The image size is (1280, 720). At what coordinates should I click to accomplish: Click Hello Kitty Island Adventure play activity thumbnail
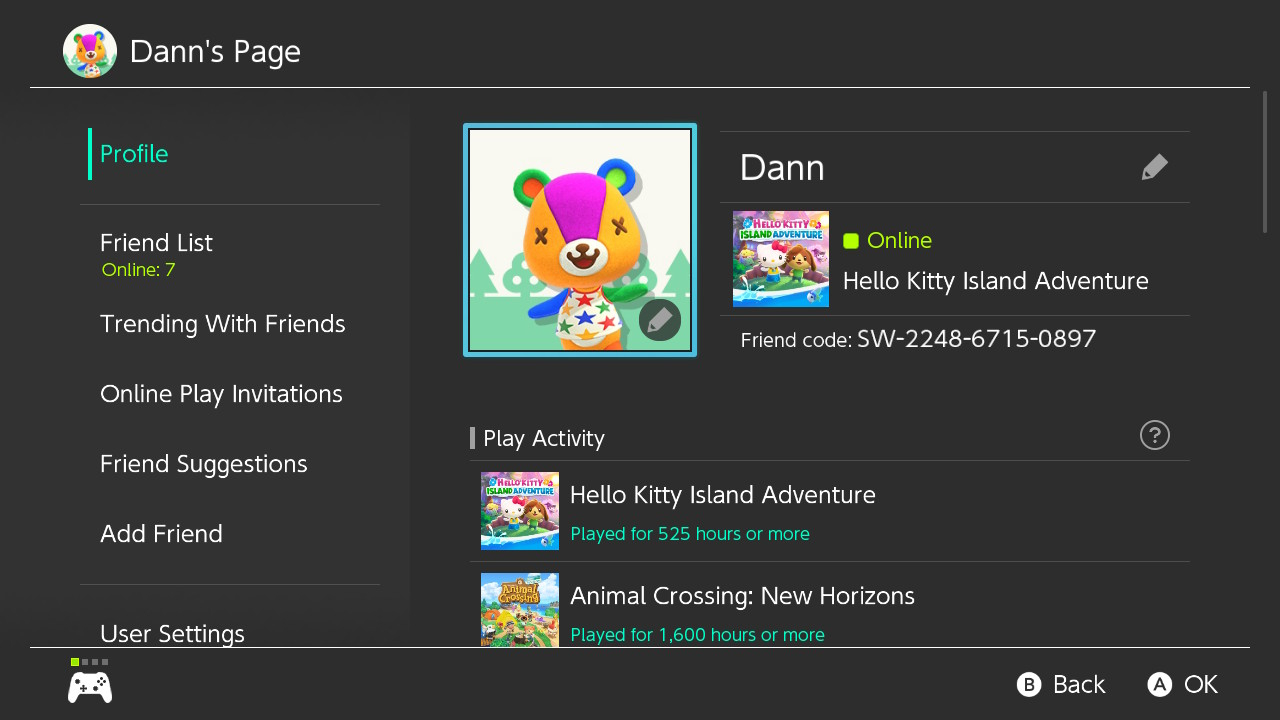520,511
